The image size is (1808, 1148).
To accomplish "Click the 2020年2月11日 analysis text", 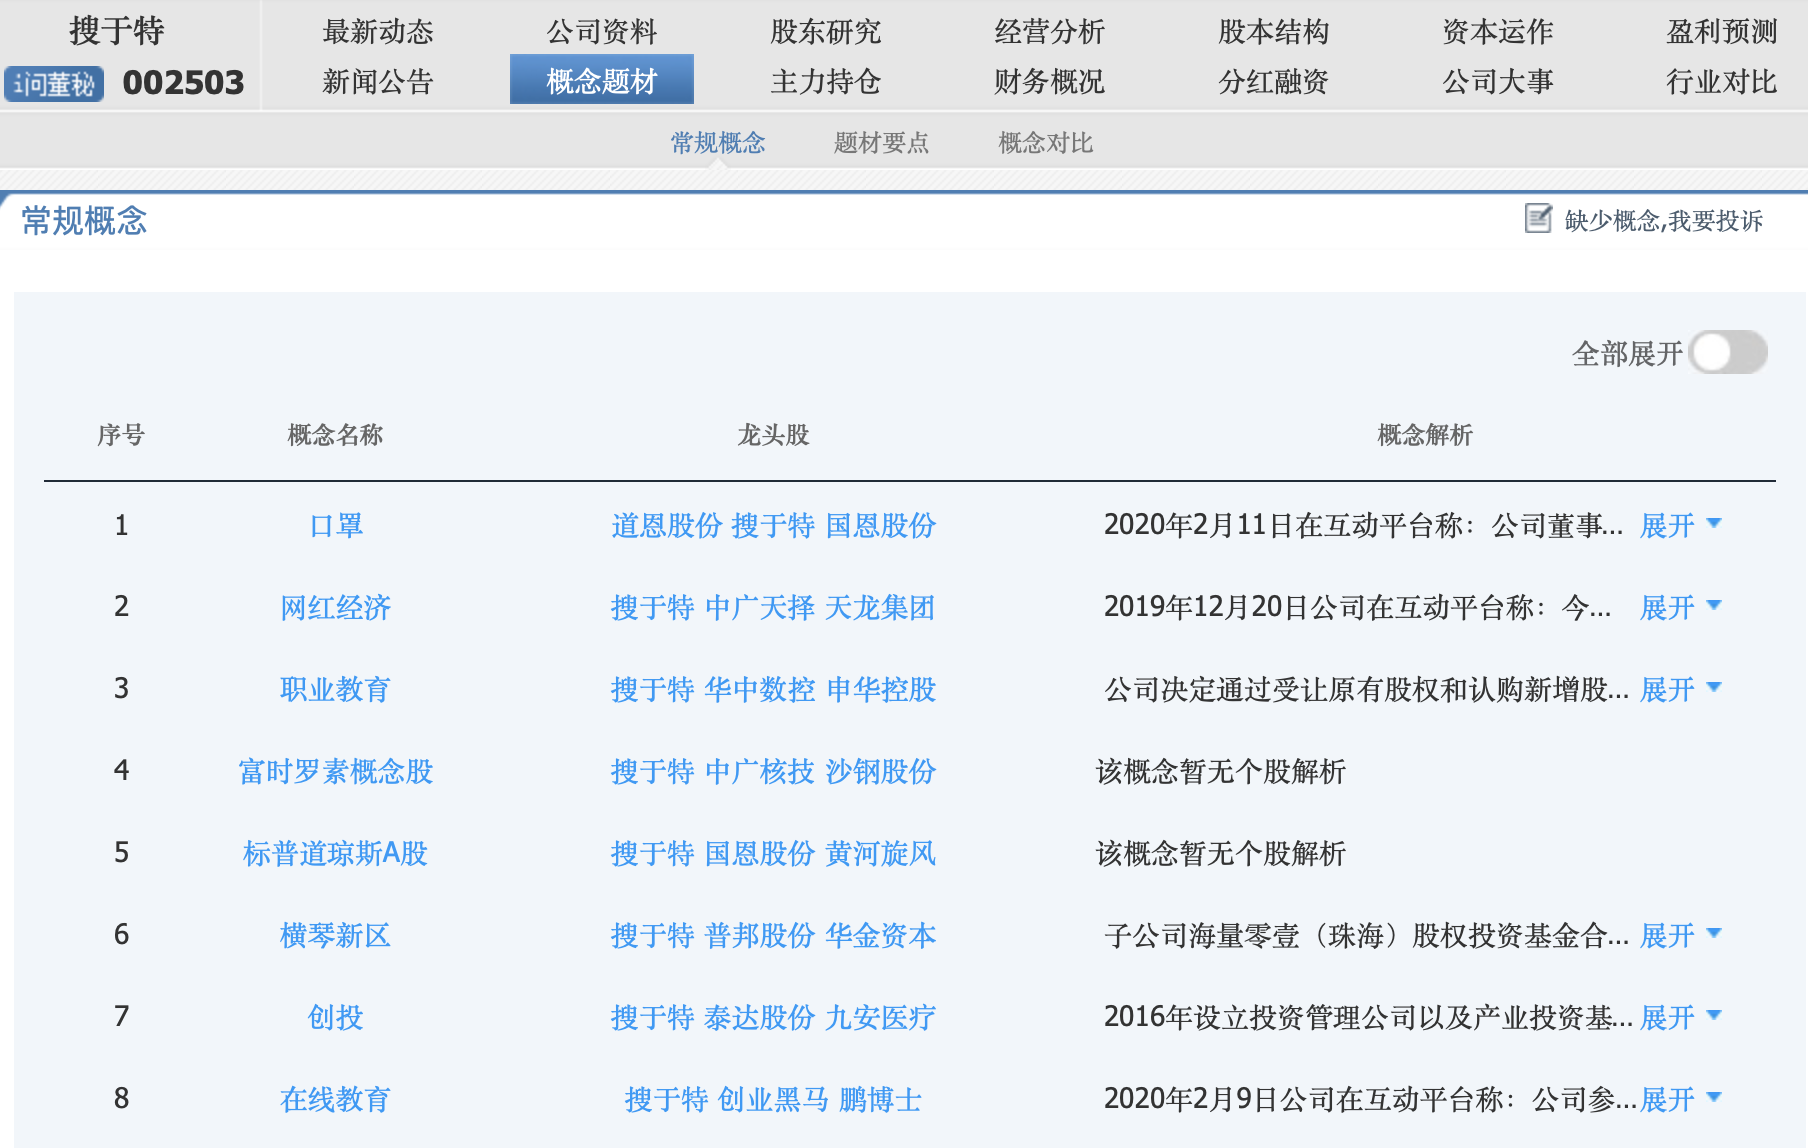I will point(1363,525).
